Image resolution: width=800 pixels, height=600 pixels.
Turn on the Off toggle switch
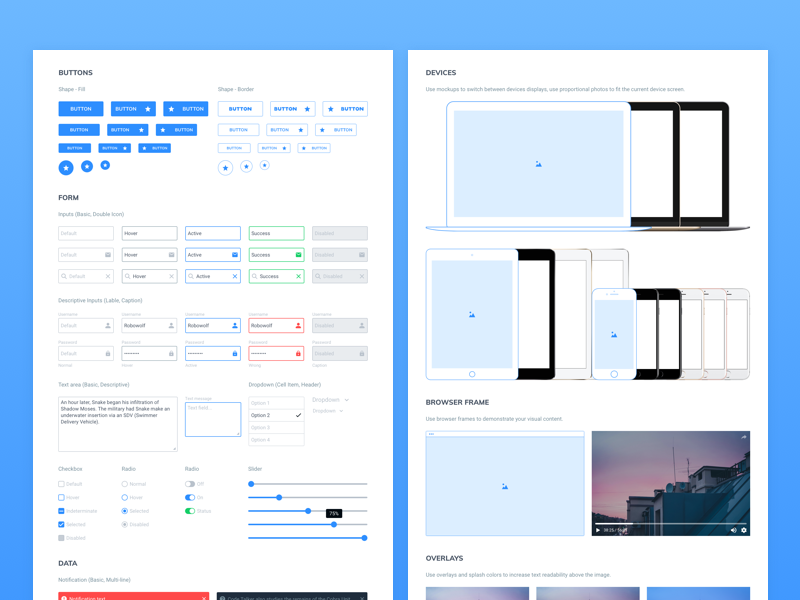pyautogui.click(x=190, y=484)
